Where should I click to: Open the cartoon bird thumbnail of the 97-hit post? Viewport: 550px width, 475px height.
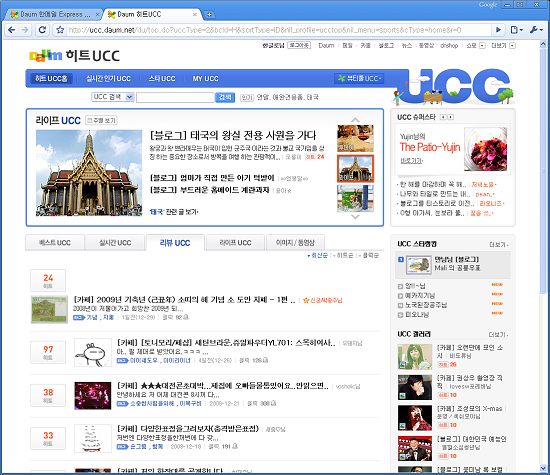pos(93,353)
